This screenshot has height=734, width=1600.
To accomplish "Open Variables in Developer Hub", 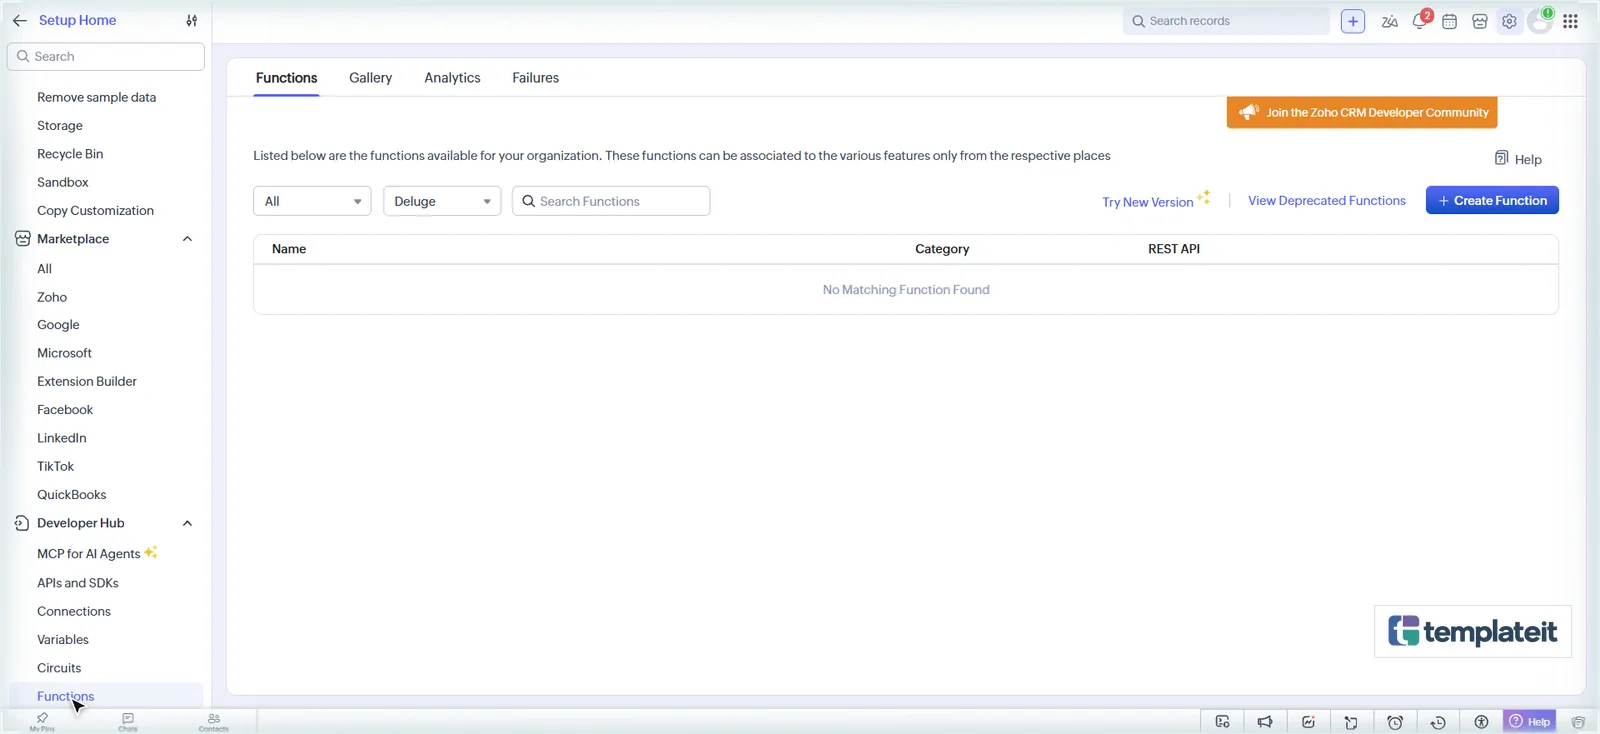I will pos(63,640).
